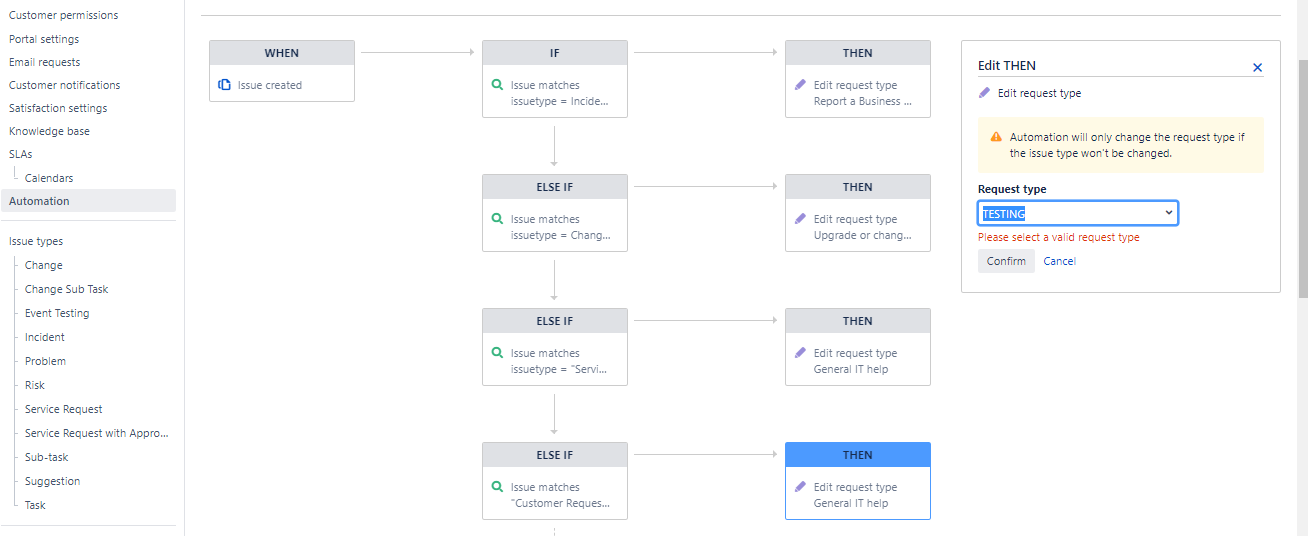
Task: Select the Suggestion issue type
Action: [x=53, y=481]
